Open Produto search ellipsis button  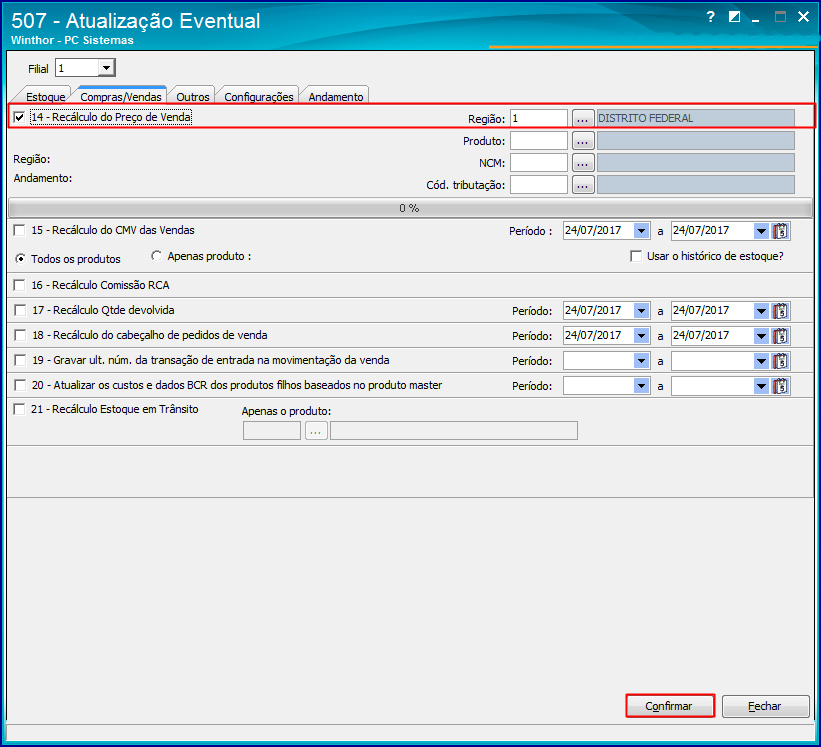(583, 141)
